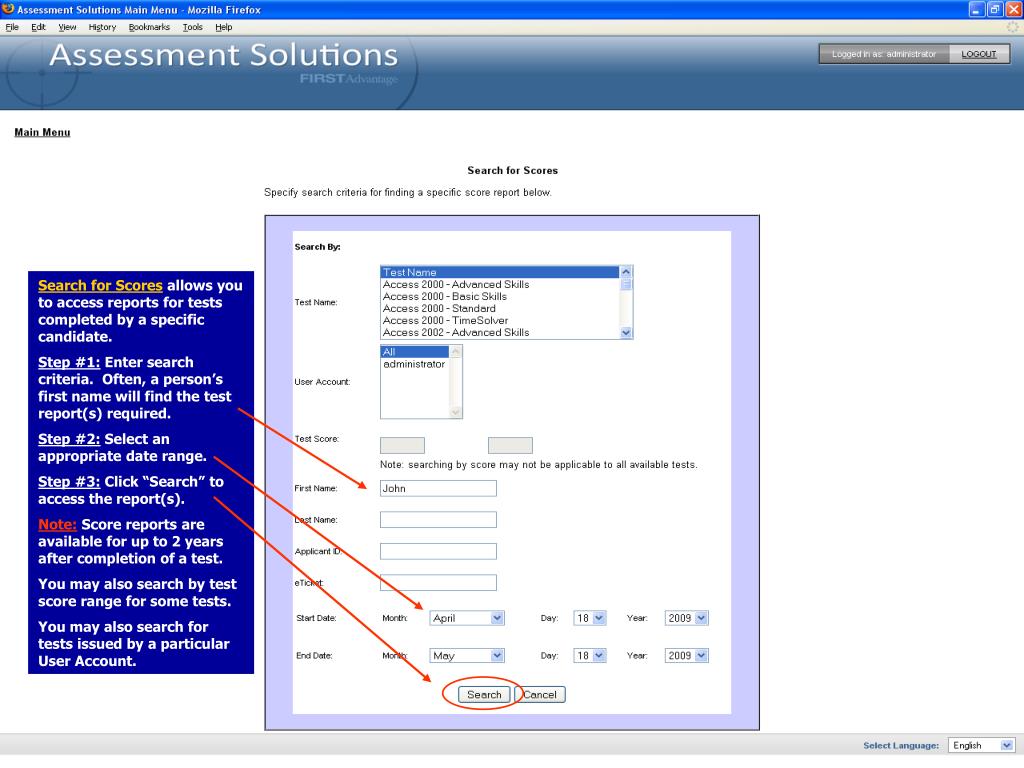Open the Tools menu
The height and width of the screenshot is (768, 1024).
coord(193,27)
